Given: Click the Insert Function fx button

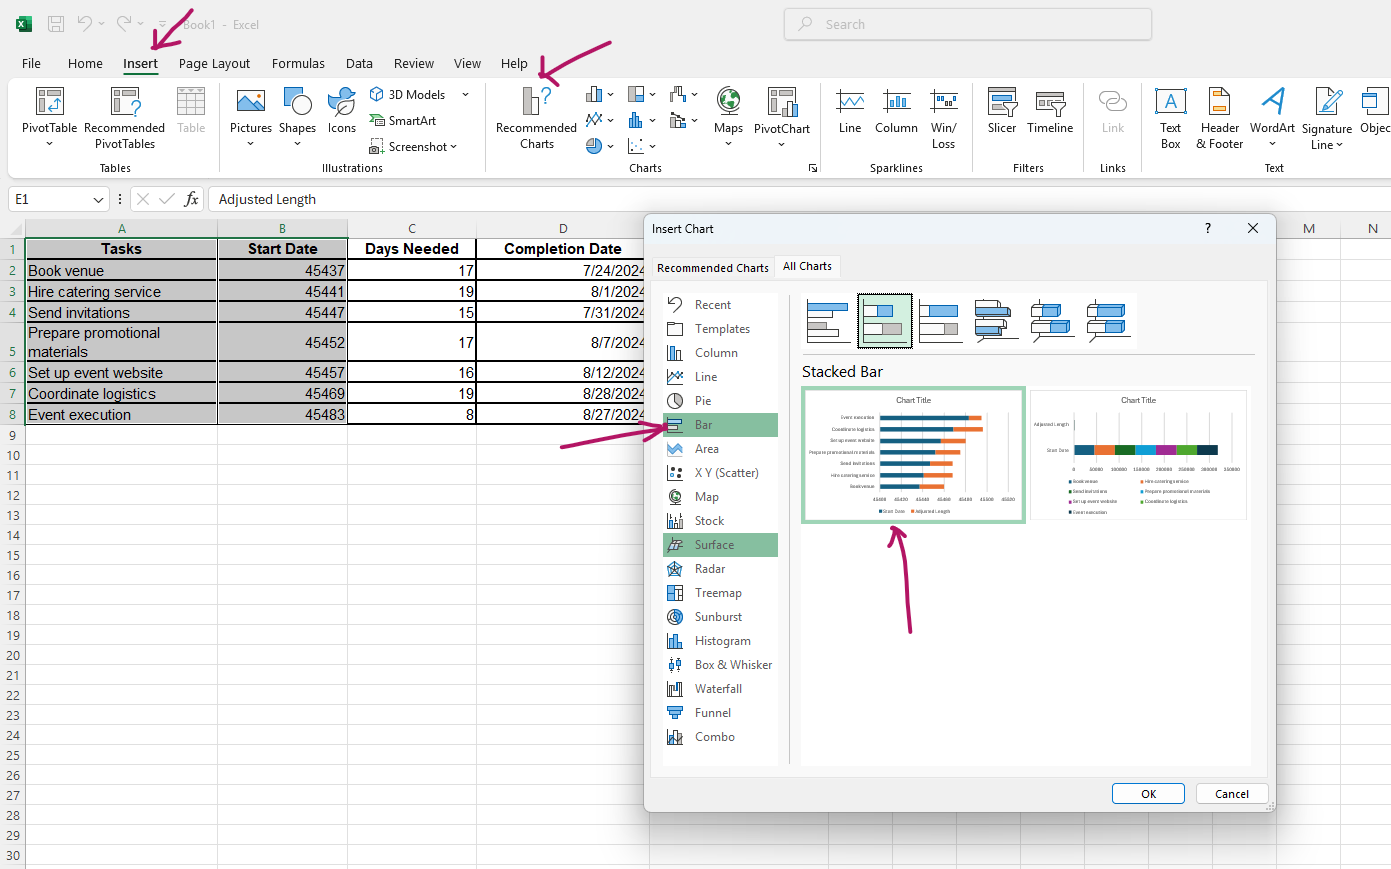Looking at the screenshot, I should (191, 199).
